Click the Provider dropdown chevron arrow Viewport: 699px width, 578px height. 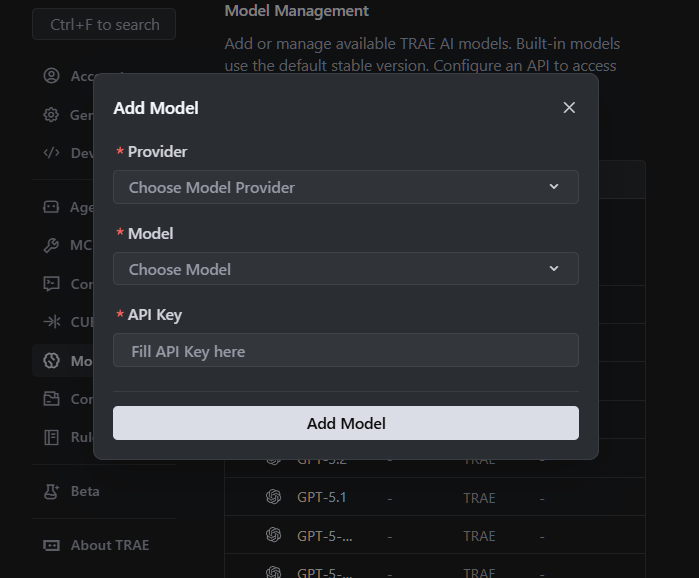point(555,187)
